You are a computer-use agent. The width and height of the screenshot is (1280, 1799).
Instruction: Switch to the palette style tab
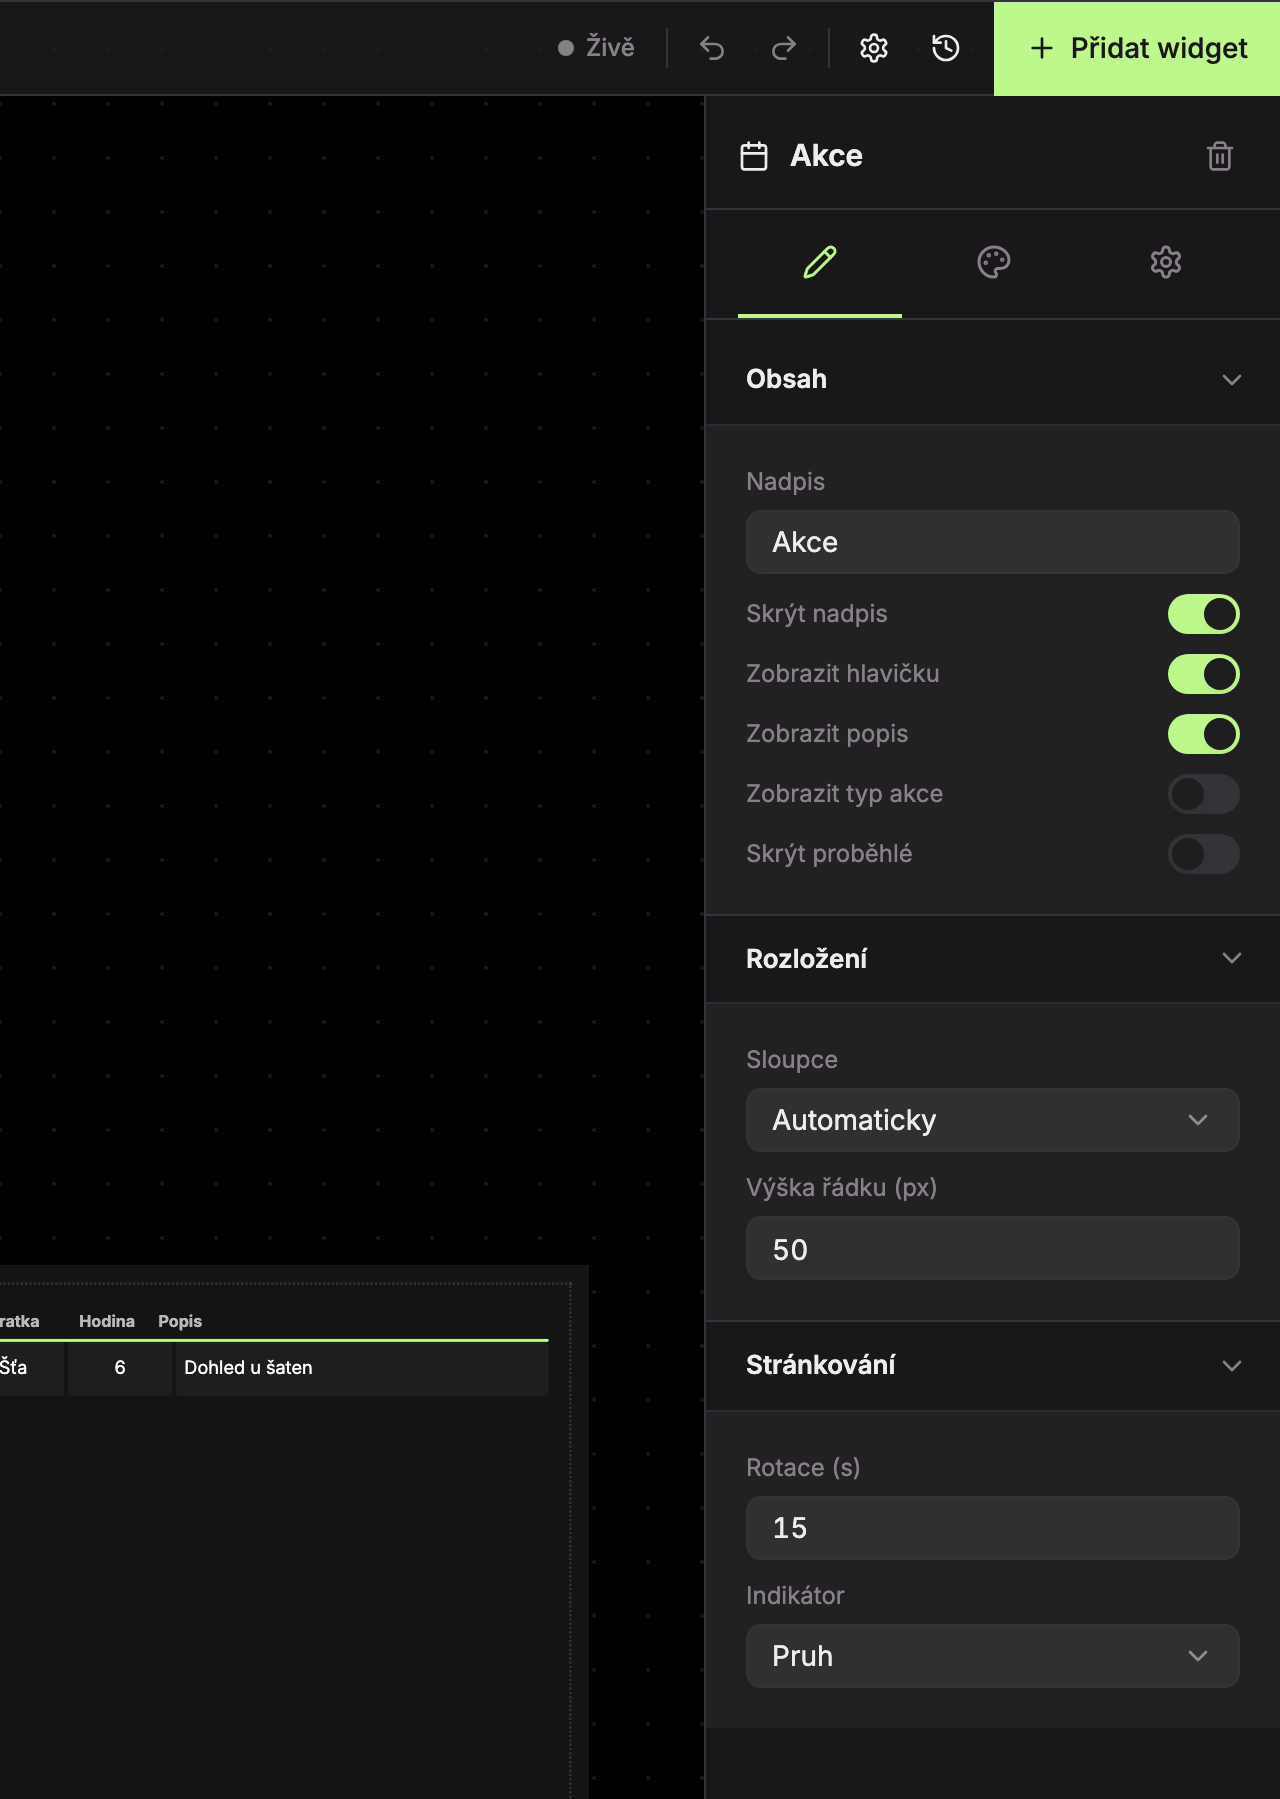pos(993,263)
